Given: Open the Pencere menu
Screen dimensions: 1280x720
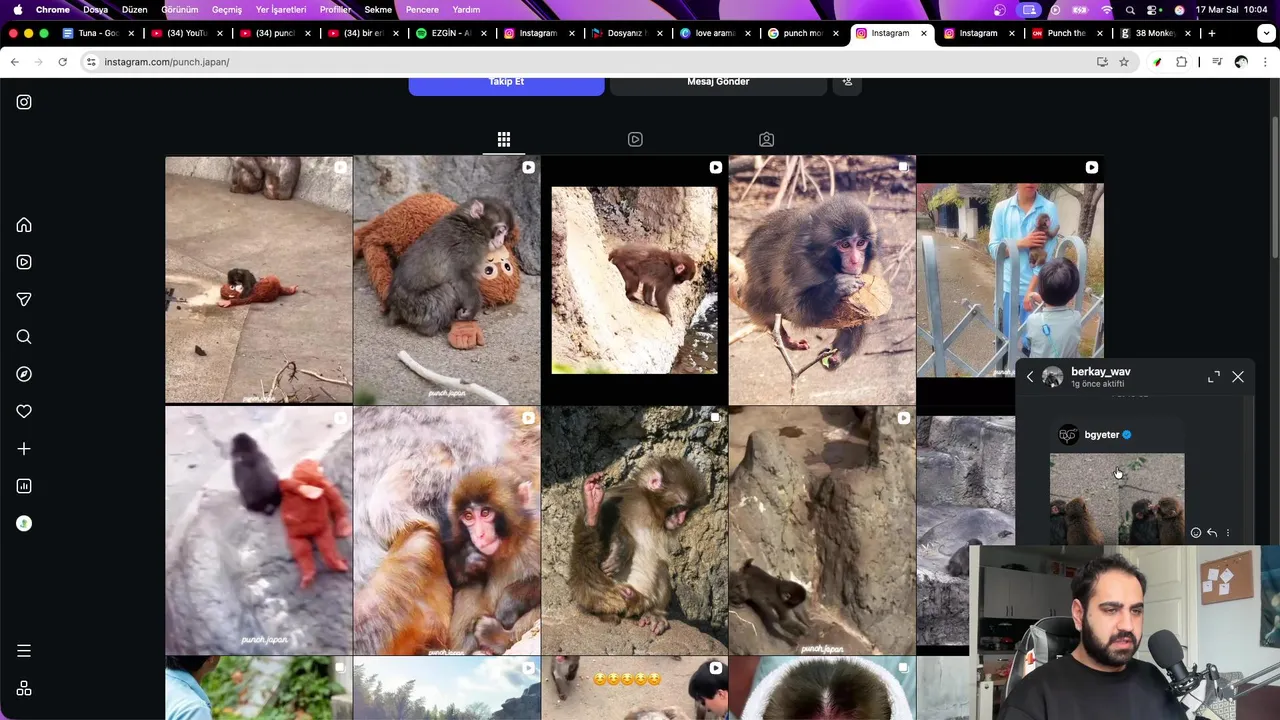Looking at the screenshot, I should 422,9.
